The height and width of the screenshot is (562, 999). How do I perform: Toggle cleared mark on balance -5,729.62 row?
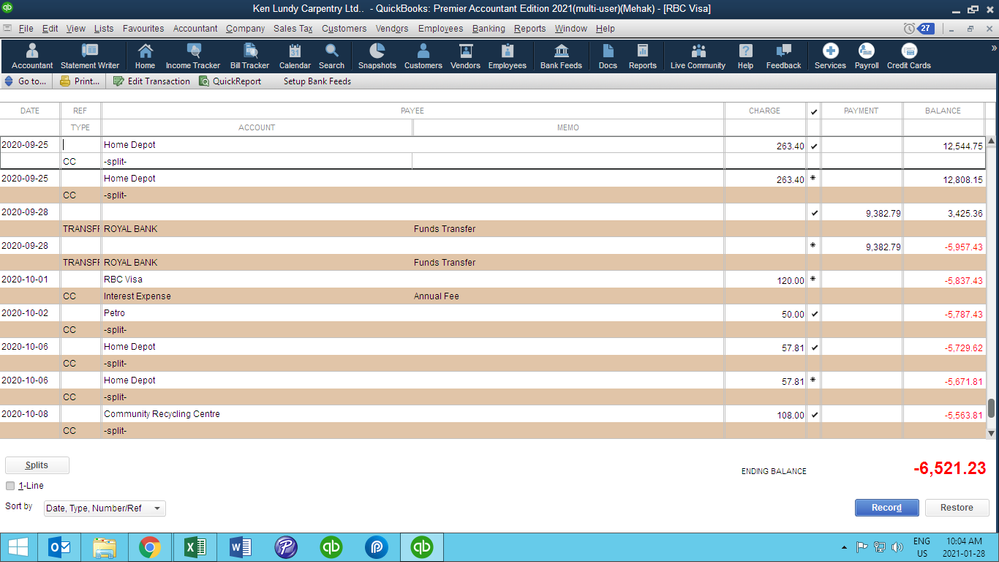(814, 347)
